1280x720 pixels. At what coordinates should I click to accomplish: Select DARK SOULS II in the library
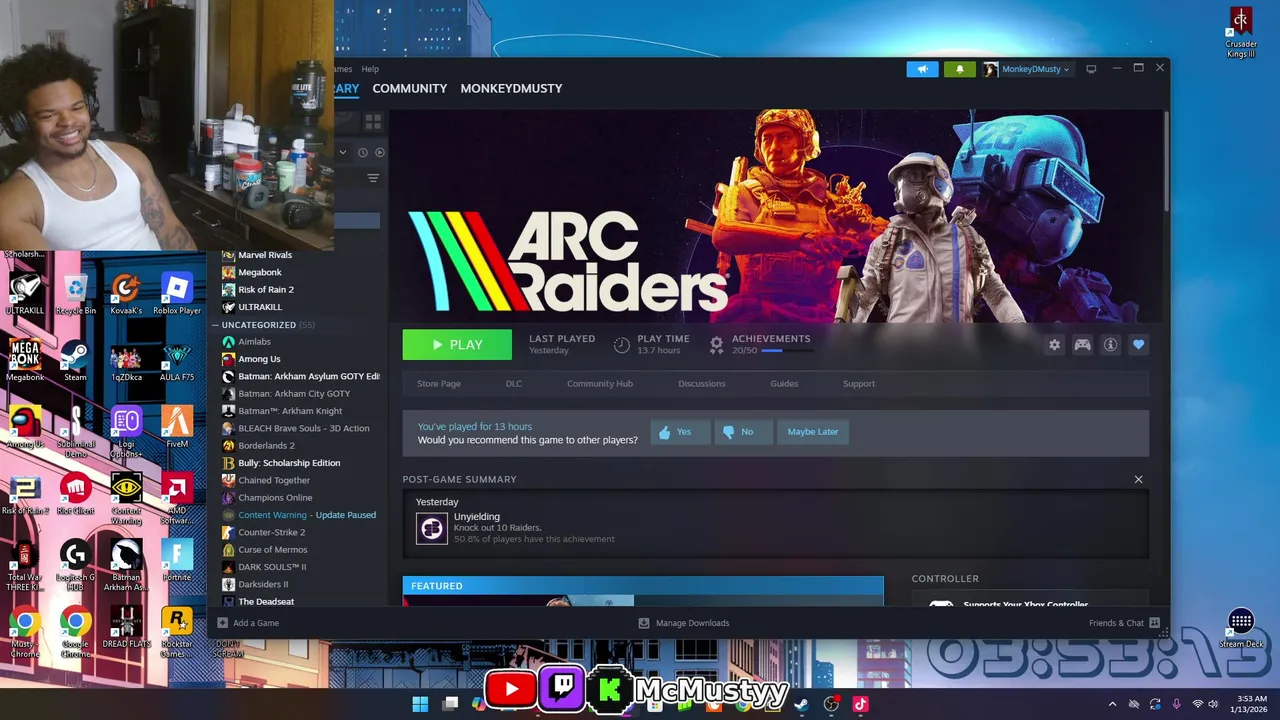click(x=272, y=567)
